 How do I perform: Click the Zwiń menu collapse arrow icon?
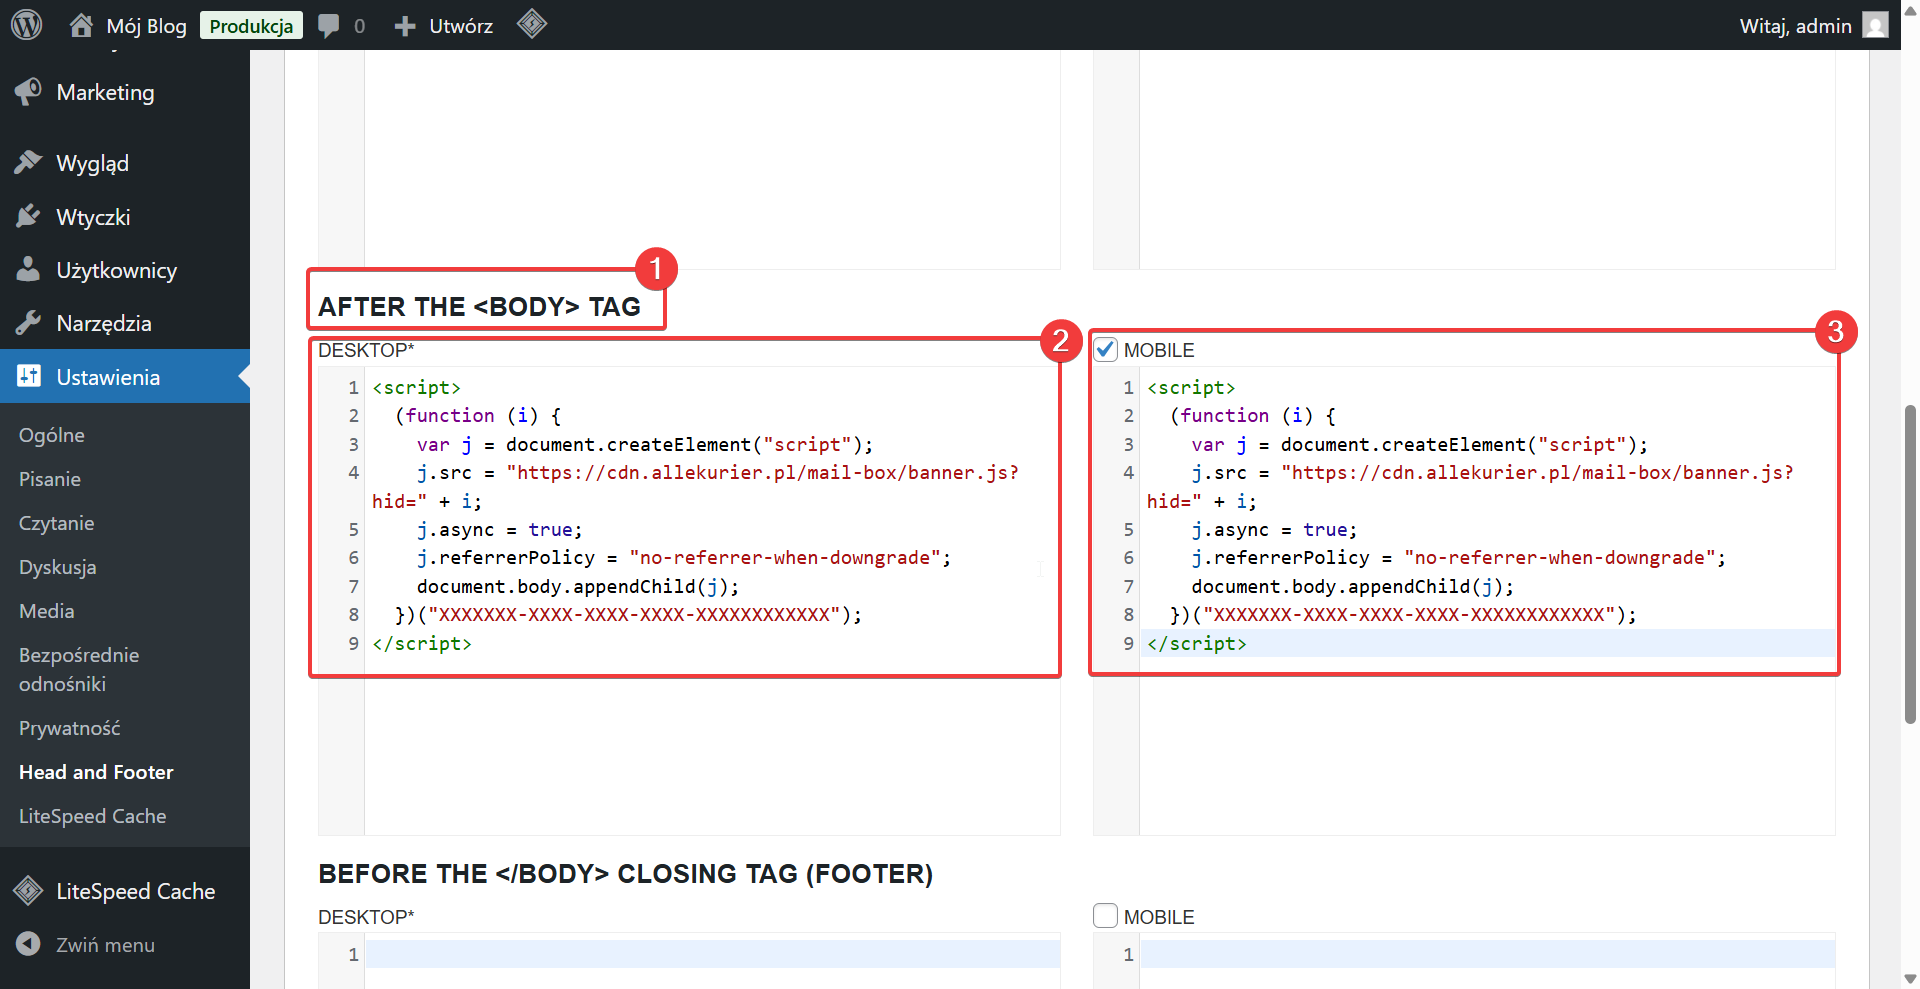coord(28,944)
